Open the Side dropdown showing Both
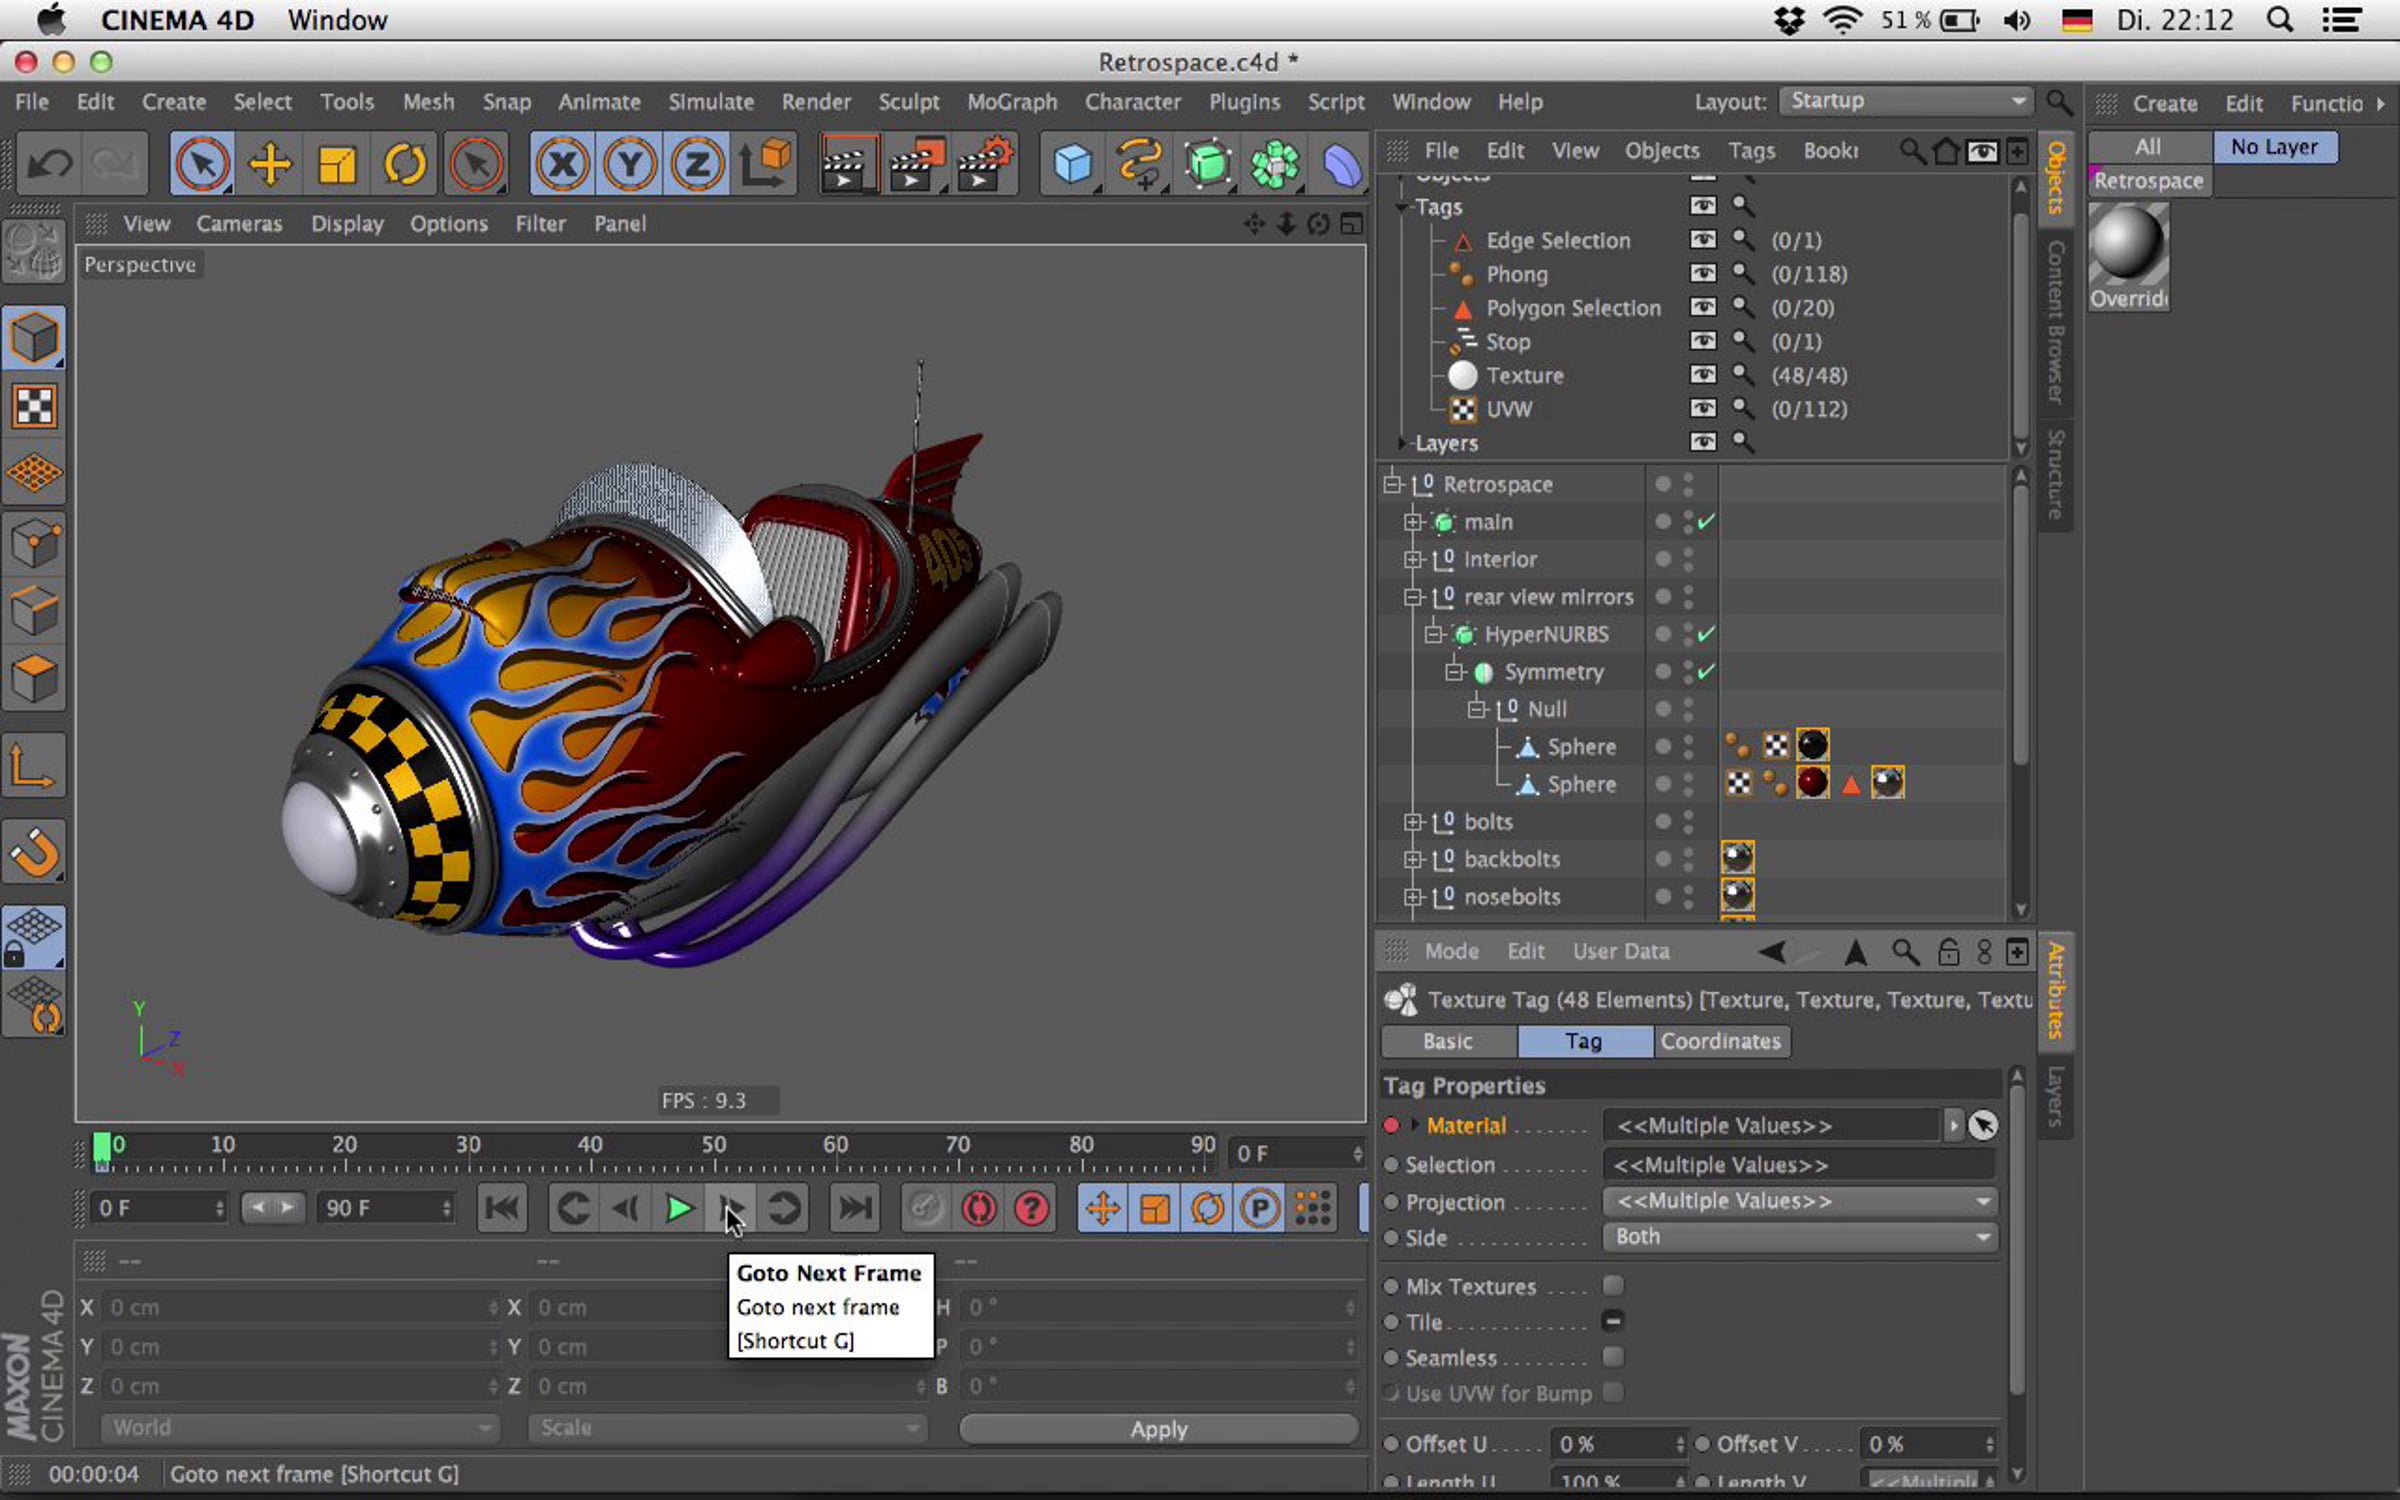The image size is (2400, 1500). (1800, 1237)
